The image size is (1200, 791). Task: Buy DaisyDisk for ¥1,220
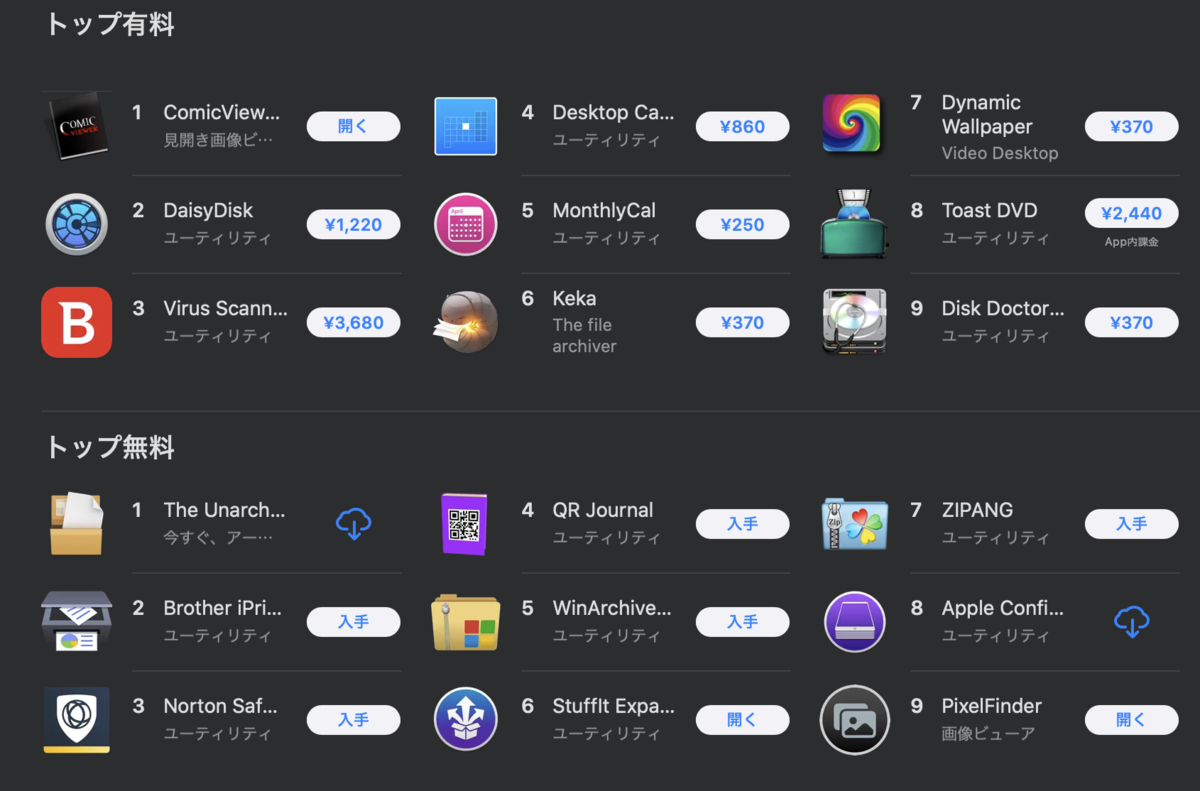pyautogui.click(x=353, y=225)
